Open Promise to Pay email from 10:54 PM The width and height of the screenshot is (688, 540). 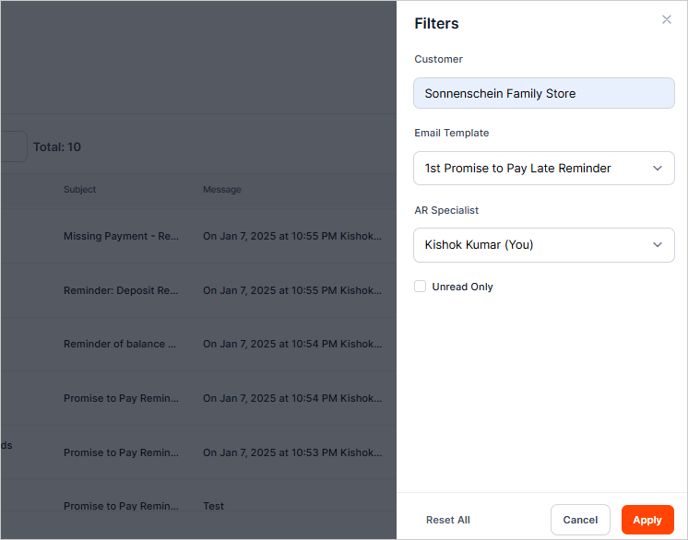121,398
